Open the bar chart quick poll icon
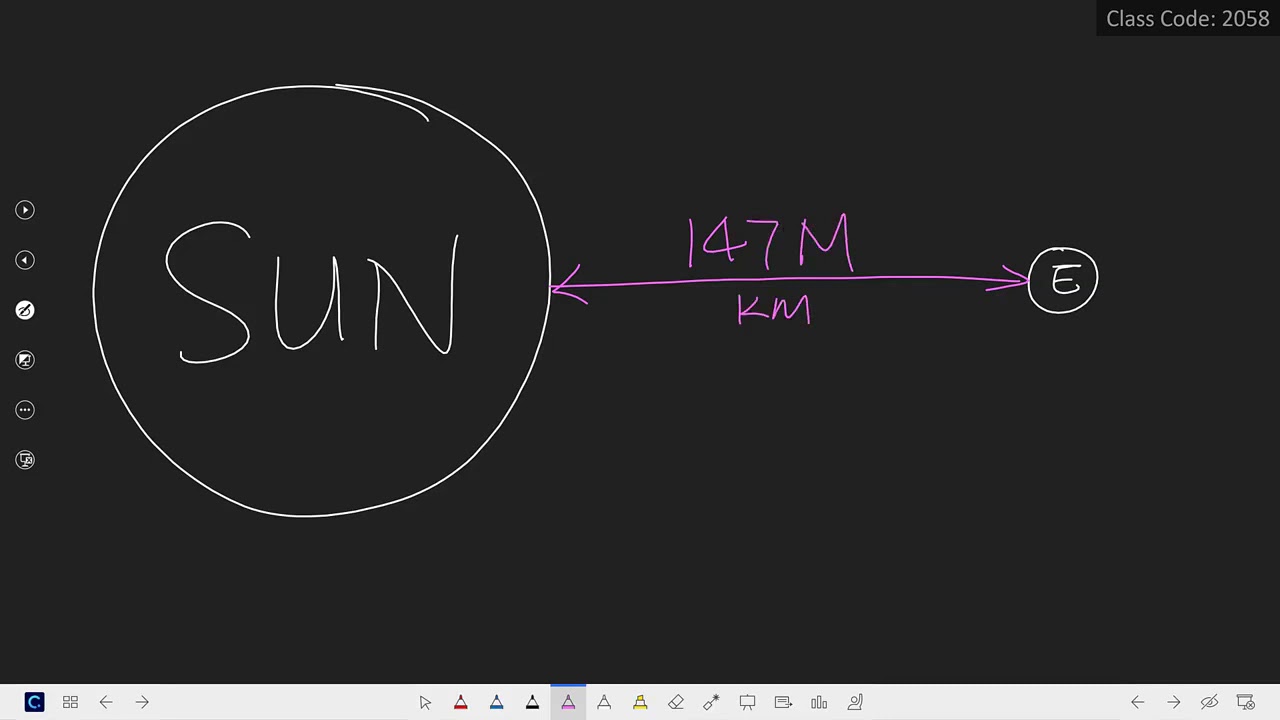The image size is (1280, 720). pyautogui.click(x=819, y=702)
